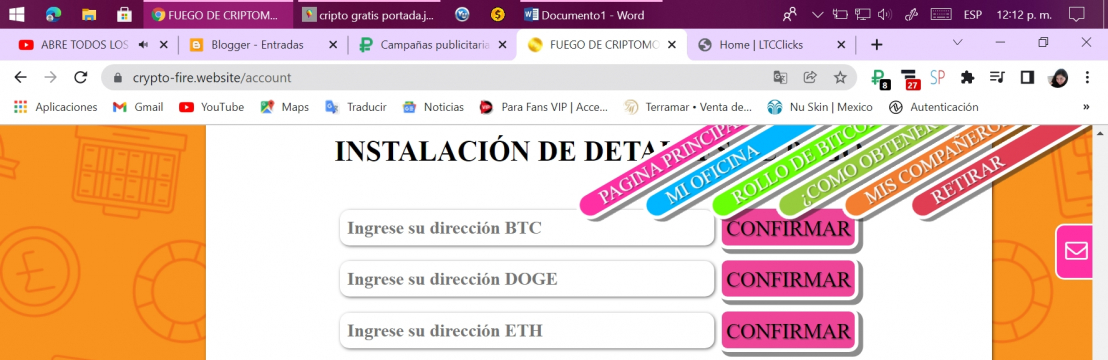Screen dimensions: 1108x360
Task: Show hidden system tray icons
Action: coord(818,14)
